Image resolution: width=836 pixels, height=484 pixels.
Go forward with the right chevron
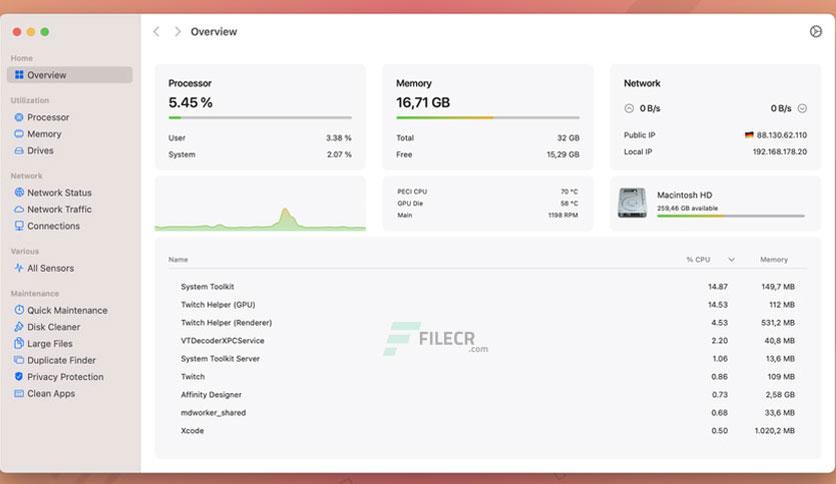(178, 31)
